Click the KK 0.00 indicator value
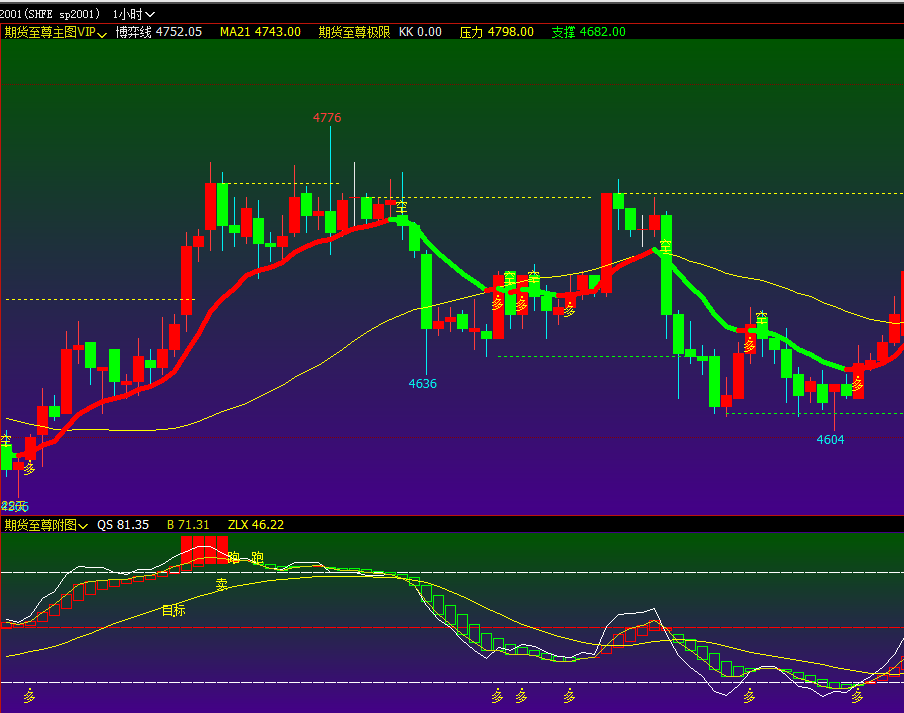The image size is (904, 713). click(x=420, y=32)
